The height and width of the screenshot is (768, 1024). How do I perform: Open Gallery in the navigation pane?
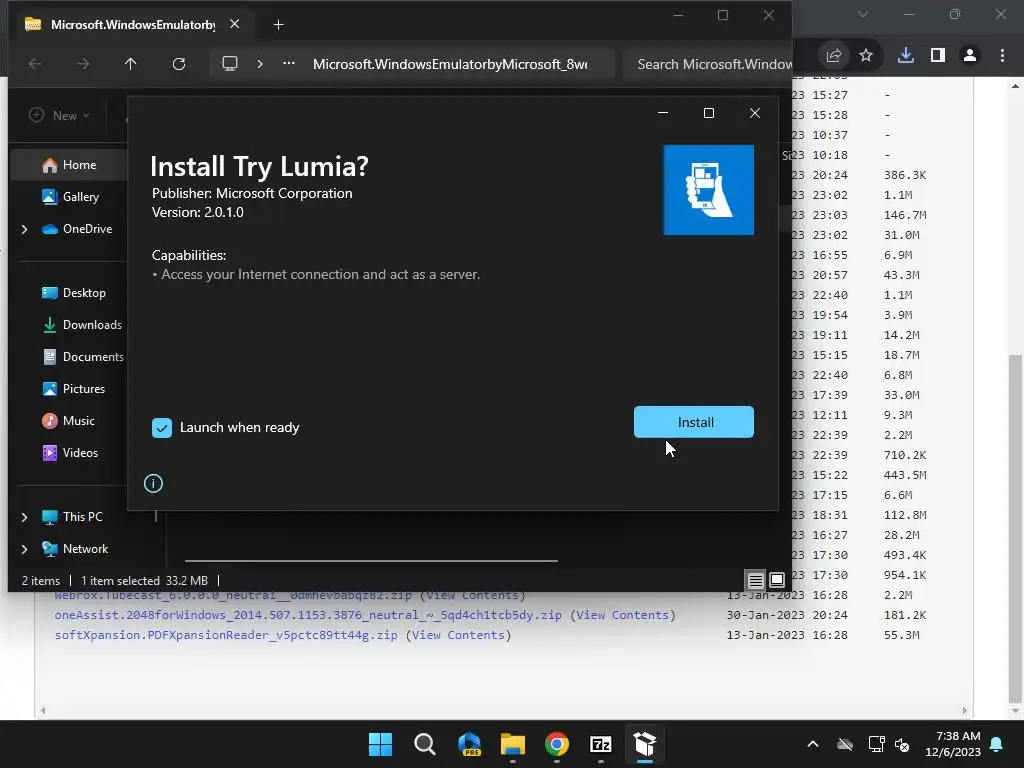(x=71, y=197)
